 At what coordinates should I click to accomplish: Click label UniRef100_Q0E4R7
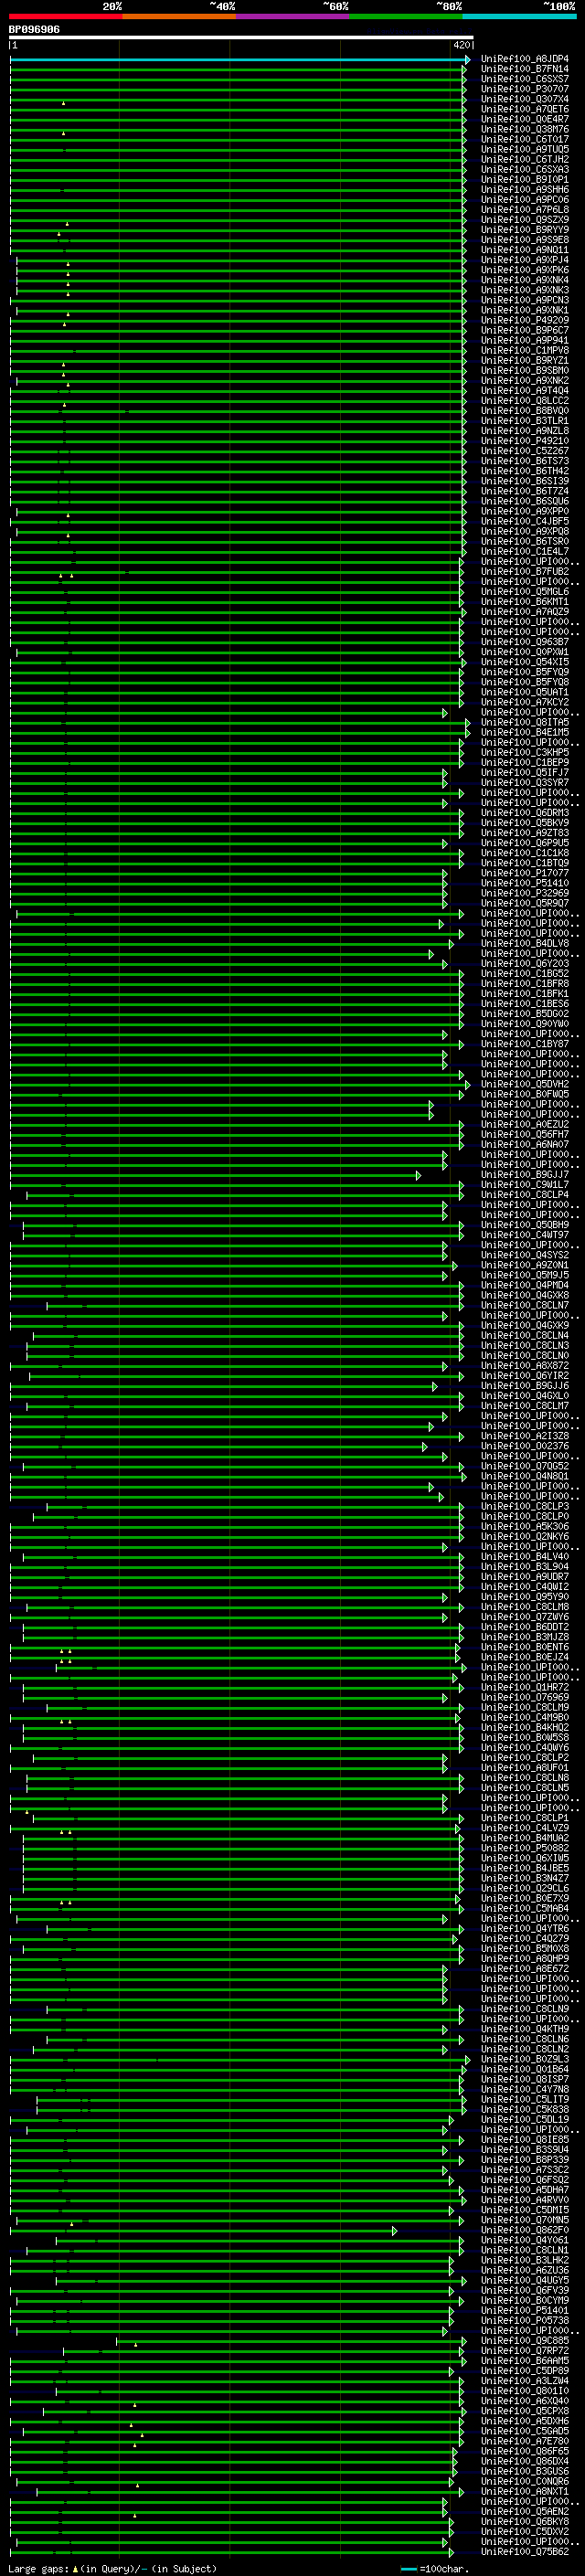(x=525, y=119)
